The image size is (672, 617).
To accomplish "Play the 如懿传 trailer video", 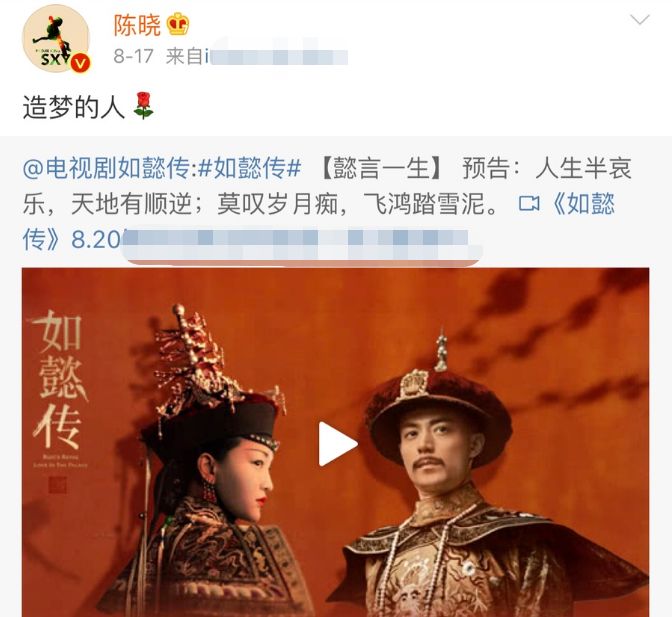I will pyautogui.click(x=337, y=444).
